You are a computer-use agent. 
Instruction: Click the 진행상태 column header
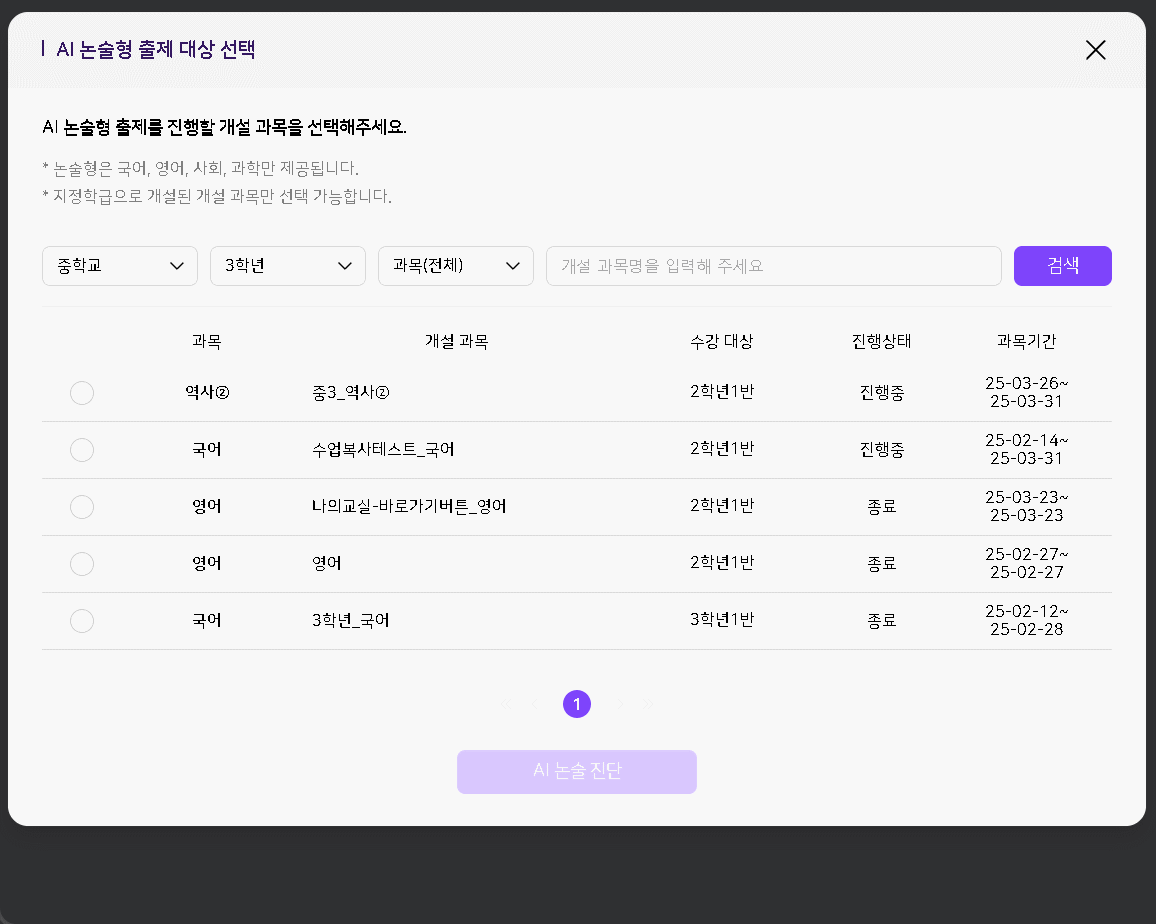point(881,342)
